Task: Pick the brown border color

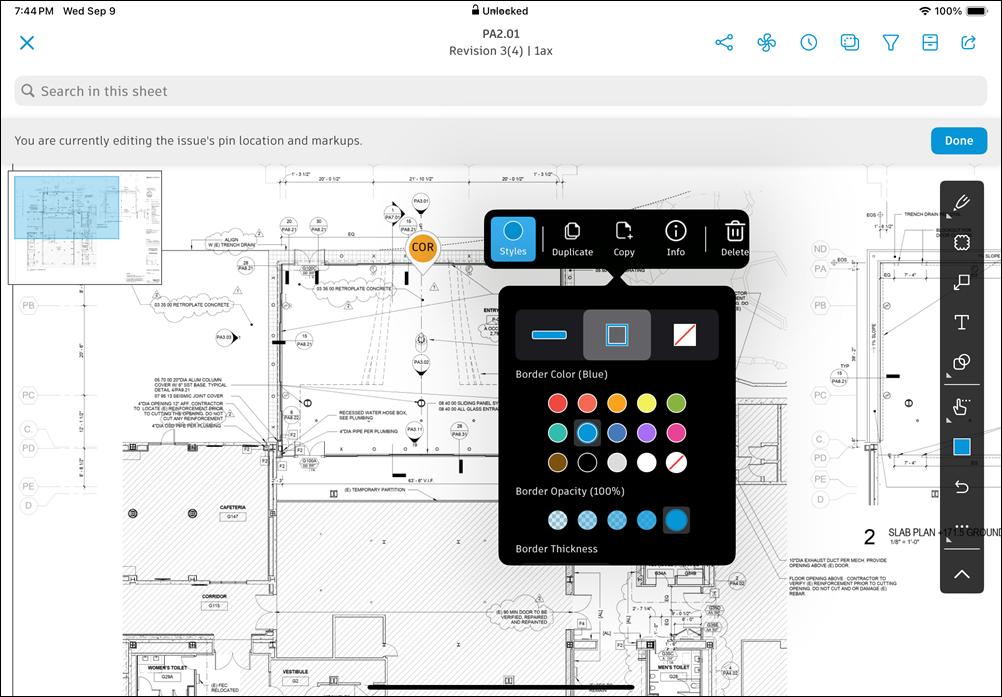Action: click(x=558, y=463)
